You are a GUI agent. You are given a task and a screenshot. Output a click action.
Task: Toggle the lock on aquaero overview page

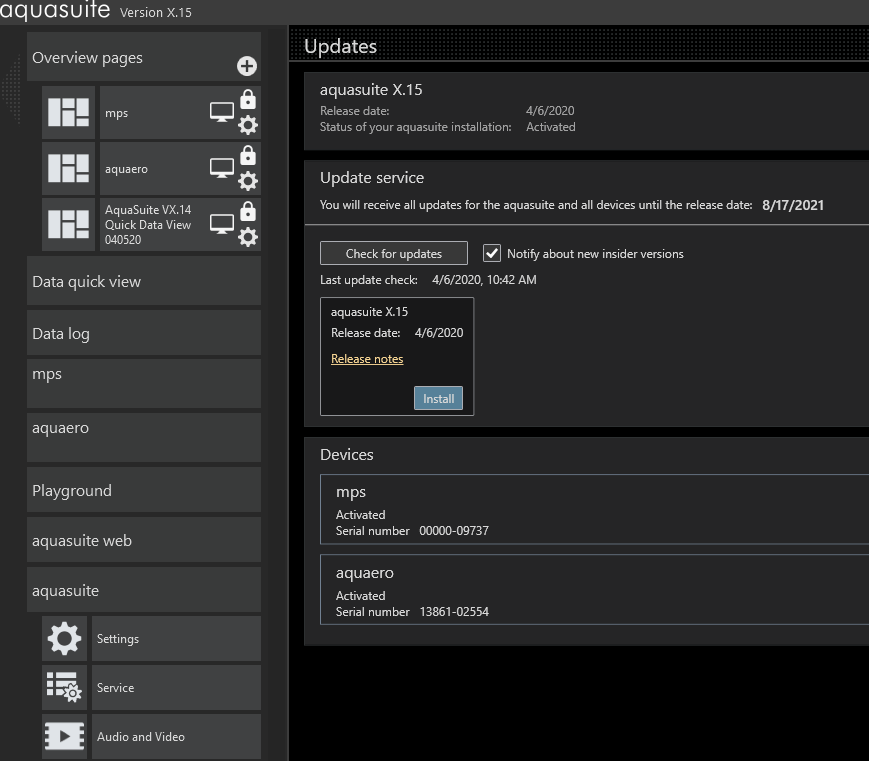click(x=247, y=156)
